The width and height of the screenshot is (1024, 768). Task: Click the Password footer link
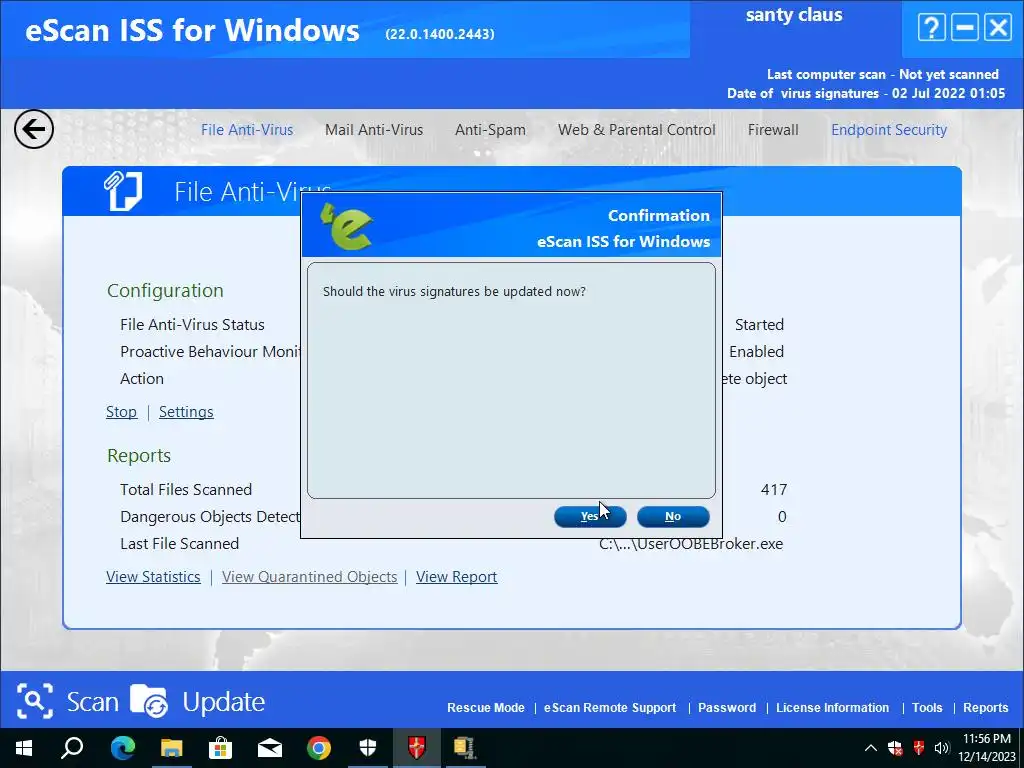click(727, 708)
